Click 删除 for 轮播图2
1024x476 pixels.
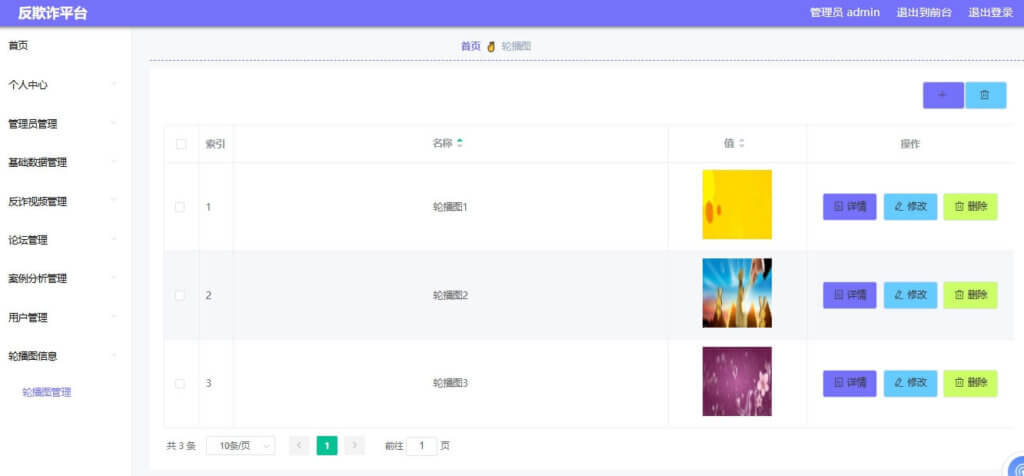pos(970,295)
